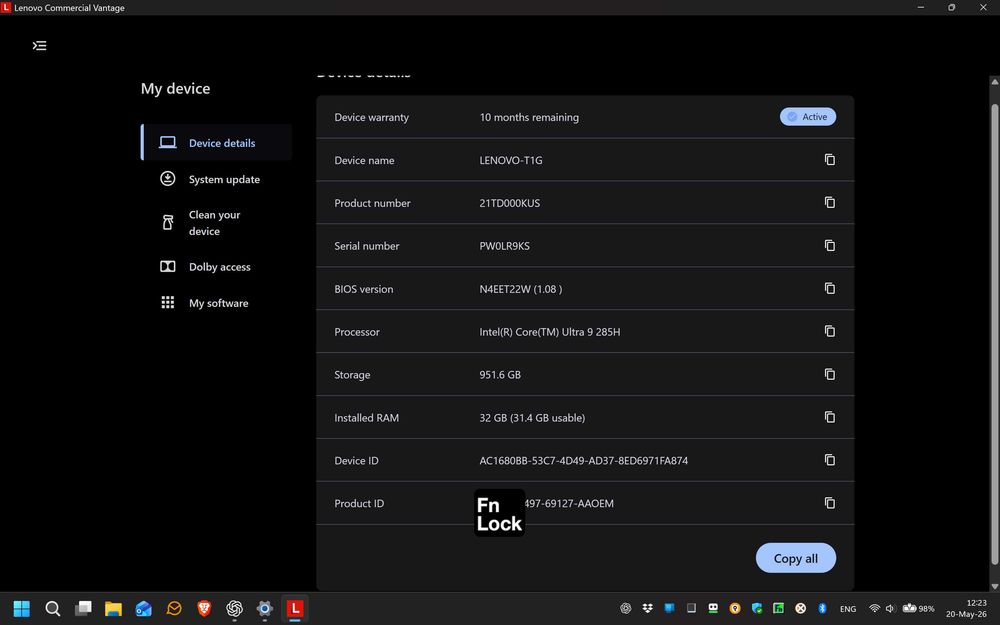
Task: Open the orange mail client taskbar icon
Action: [173, 608]
